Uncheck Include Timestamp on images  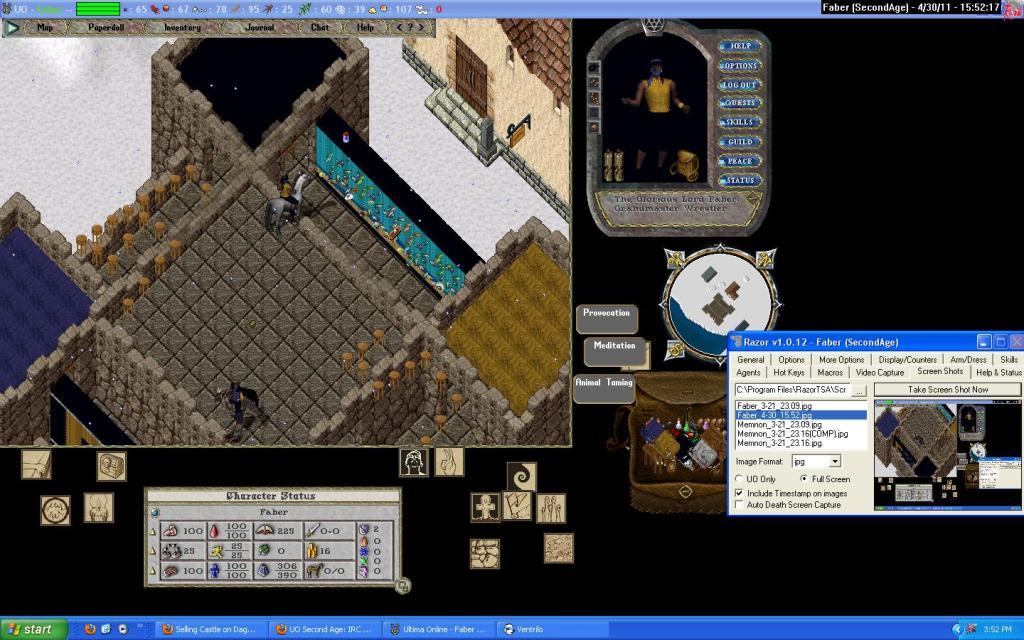pyautogui.click(x=740, y=493)
